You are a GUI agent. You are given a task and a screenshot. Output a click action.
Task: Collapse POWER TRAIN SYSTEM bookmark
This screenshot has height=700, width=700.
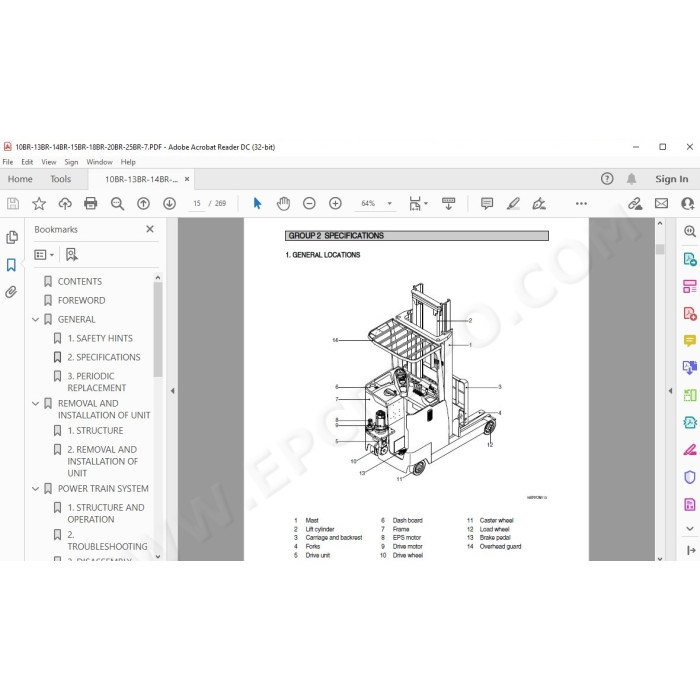pos(36,489)
